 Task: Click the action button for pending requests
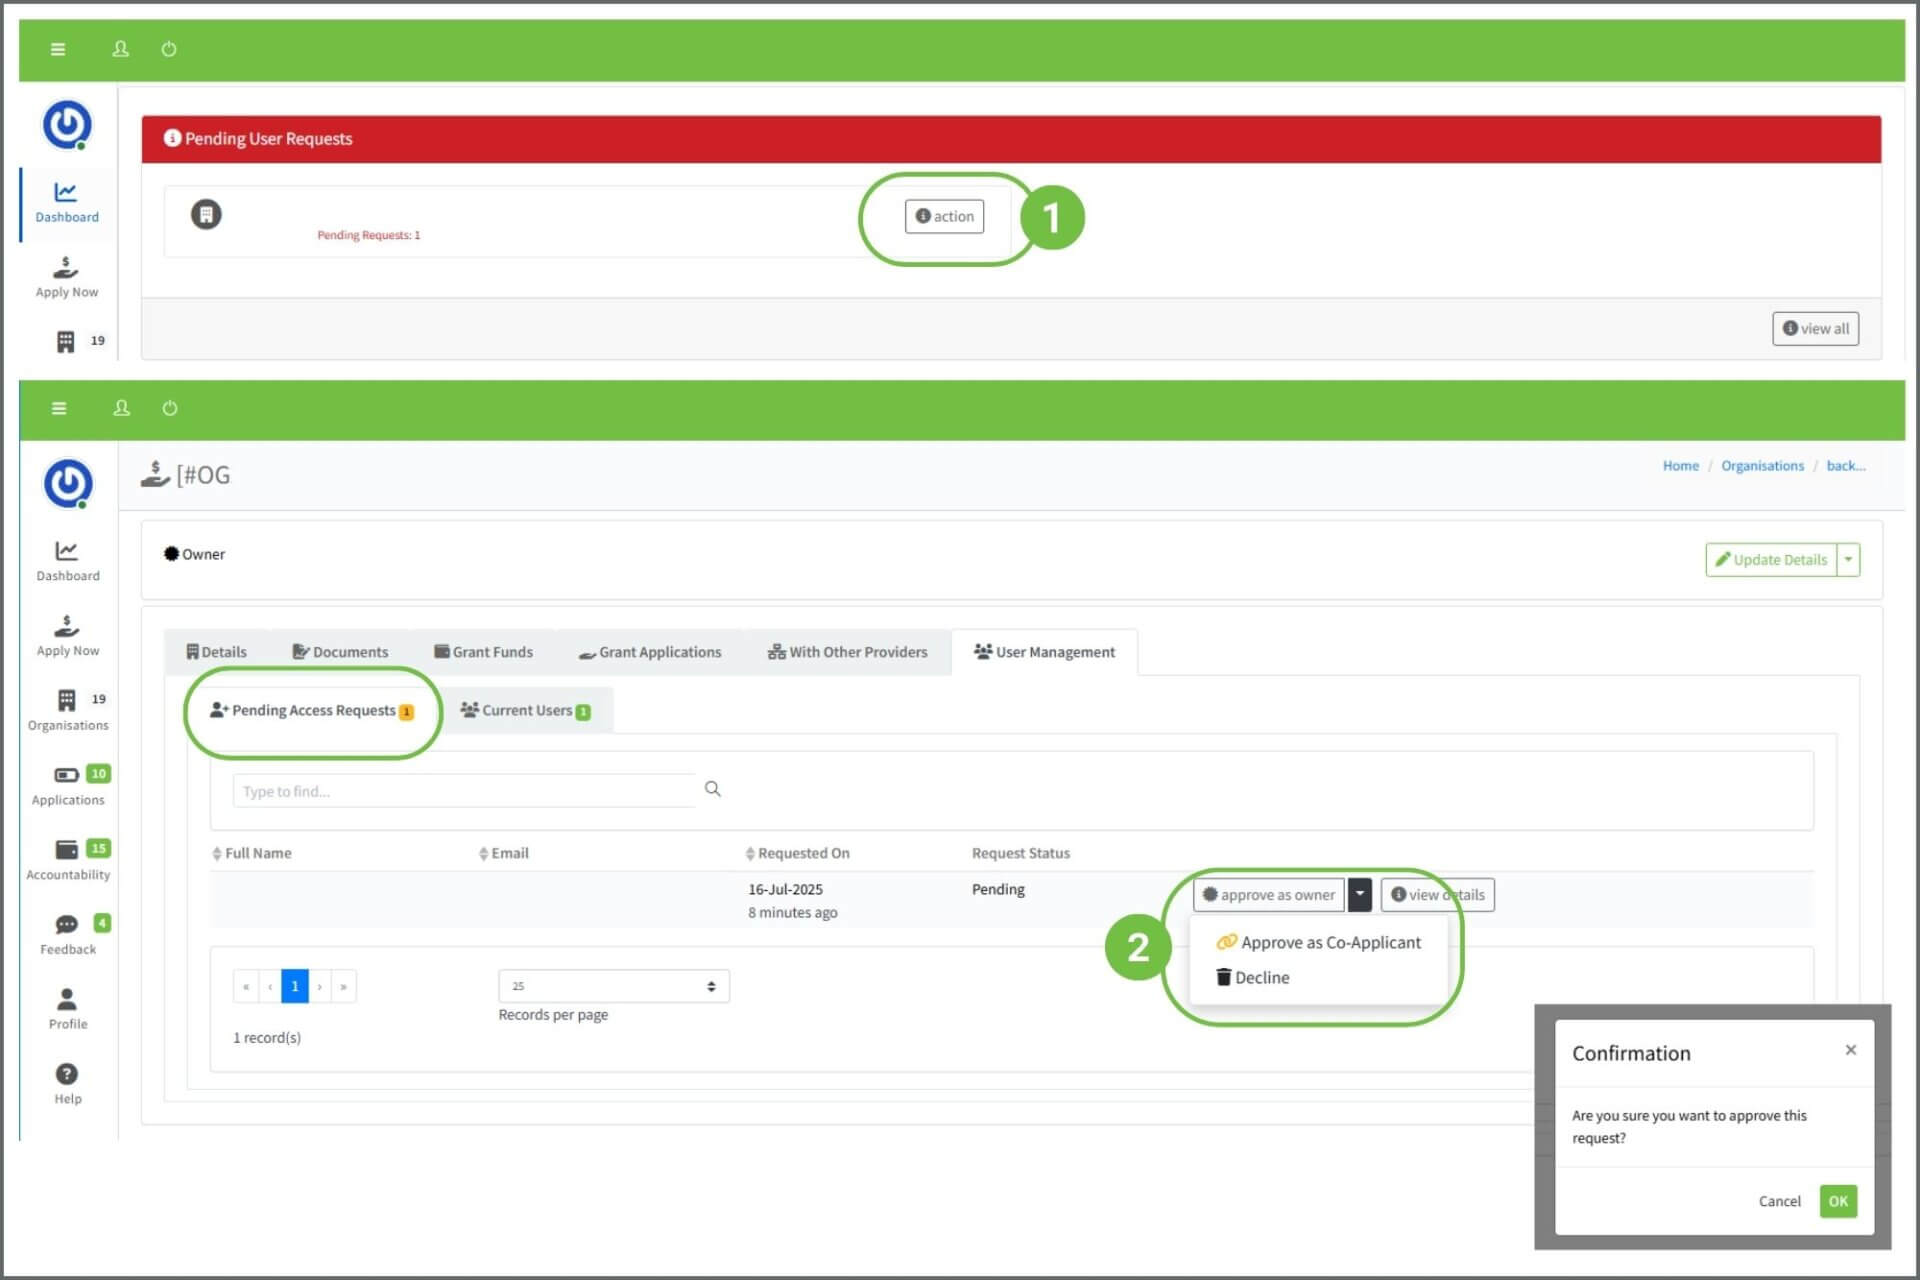(944, 216)
